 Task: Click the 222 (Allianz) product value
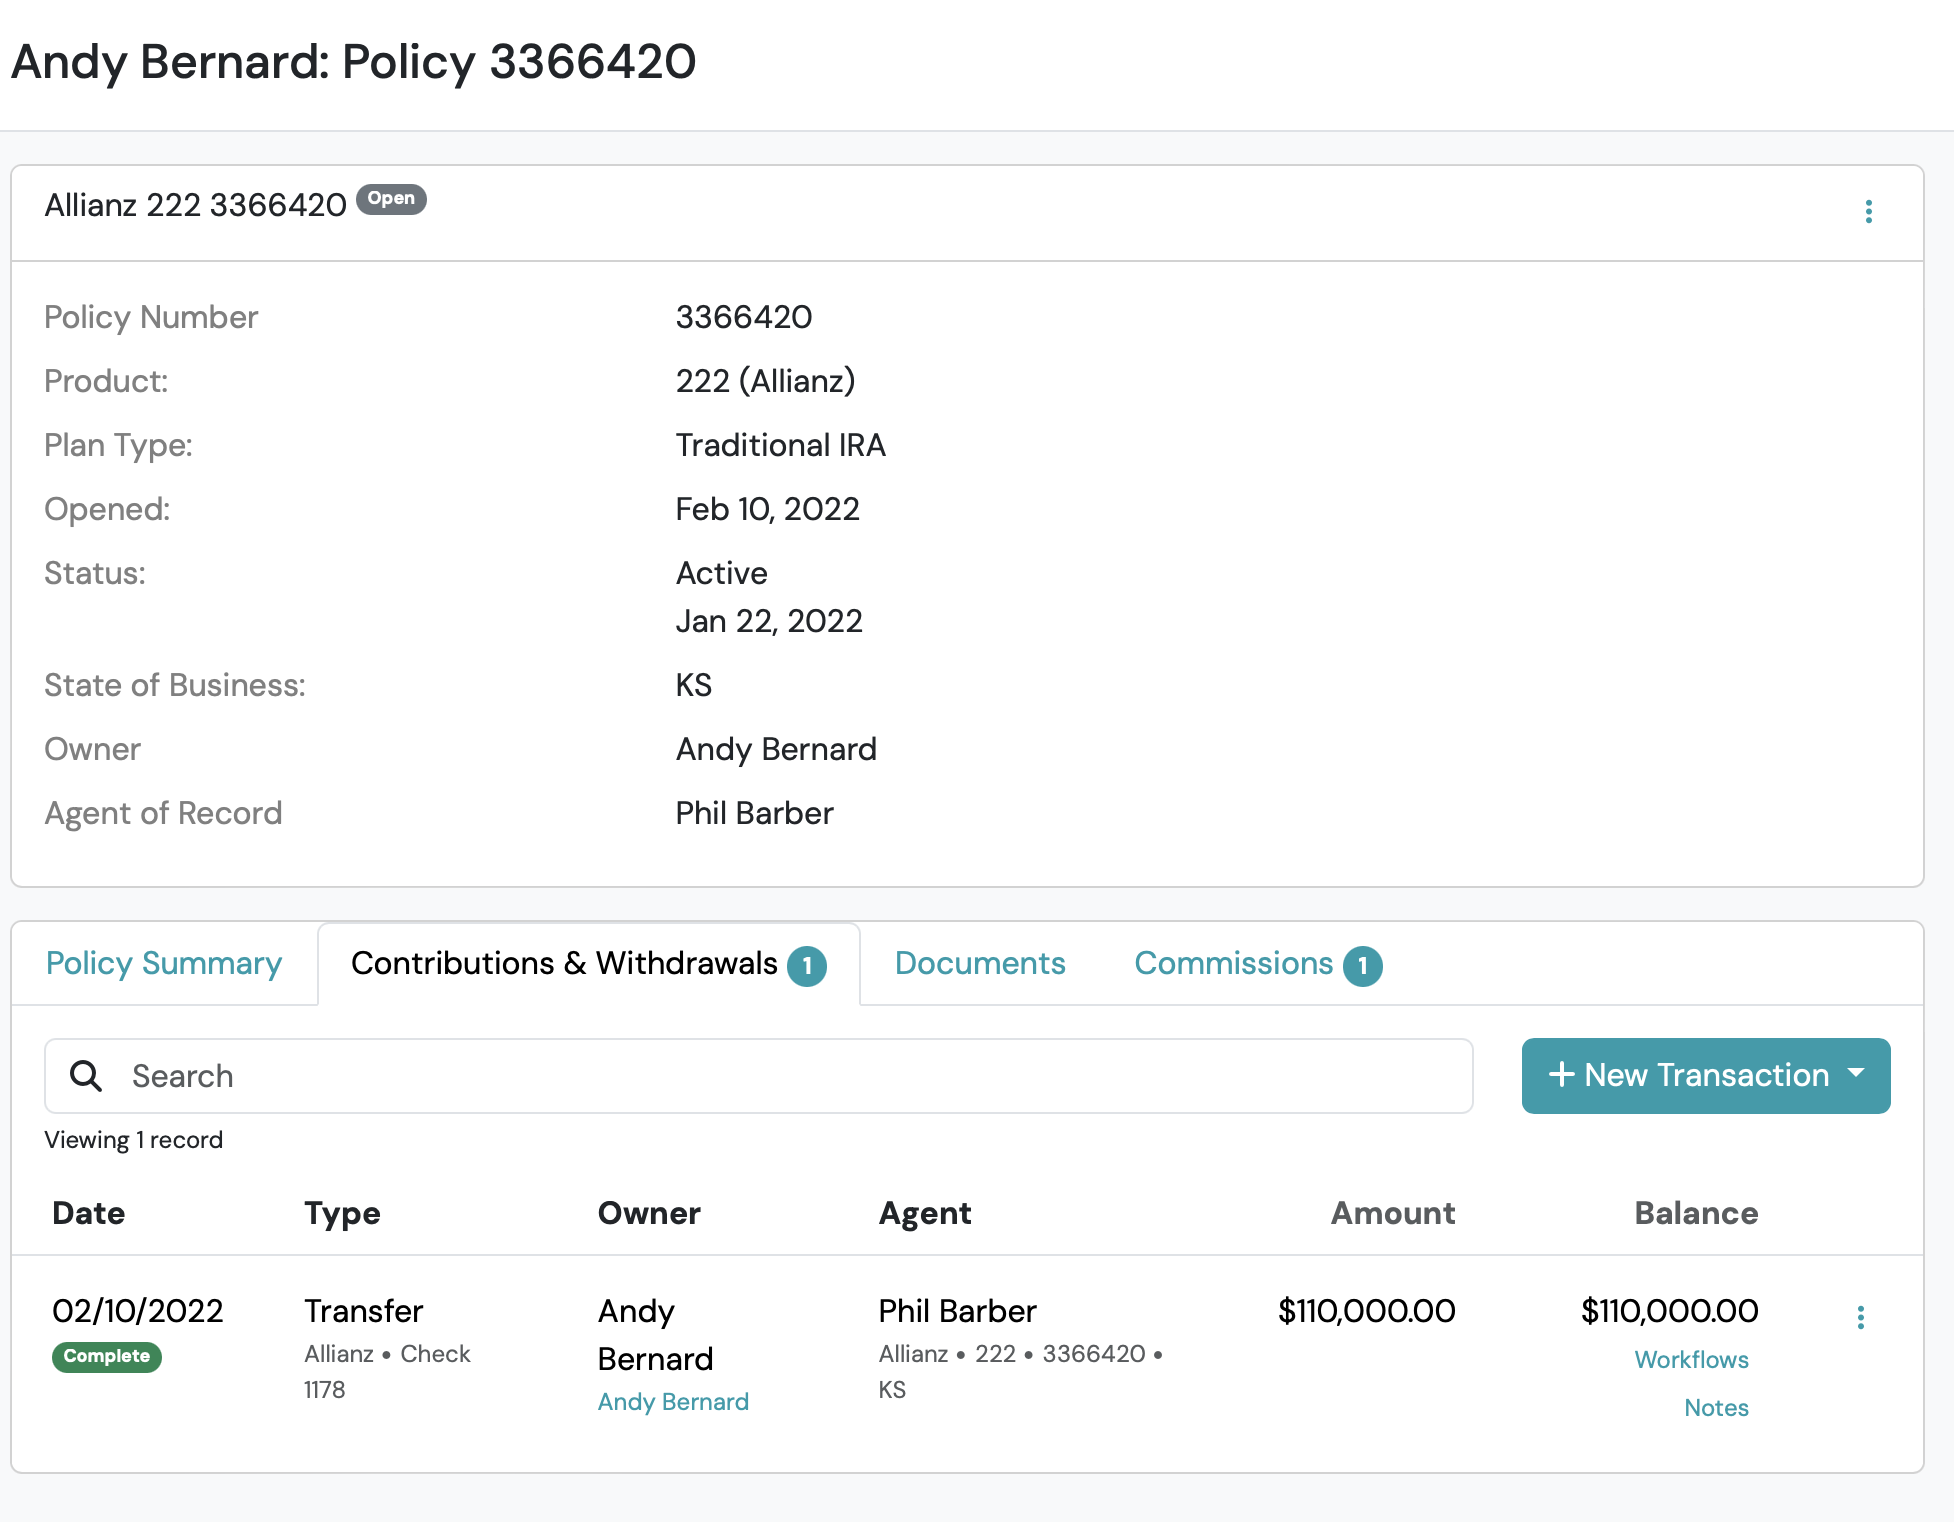tap(766, 381)
